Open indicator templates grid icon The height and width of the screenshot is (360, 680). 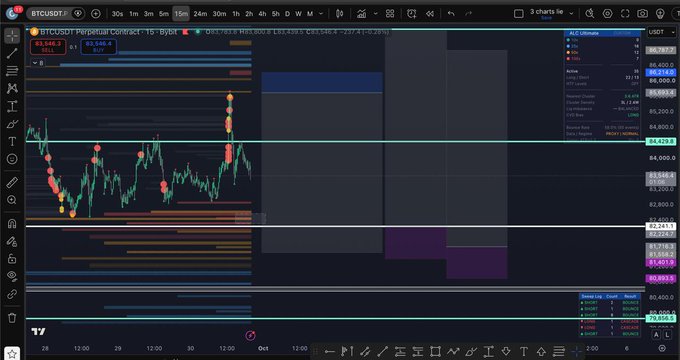coord(390,14)
